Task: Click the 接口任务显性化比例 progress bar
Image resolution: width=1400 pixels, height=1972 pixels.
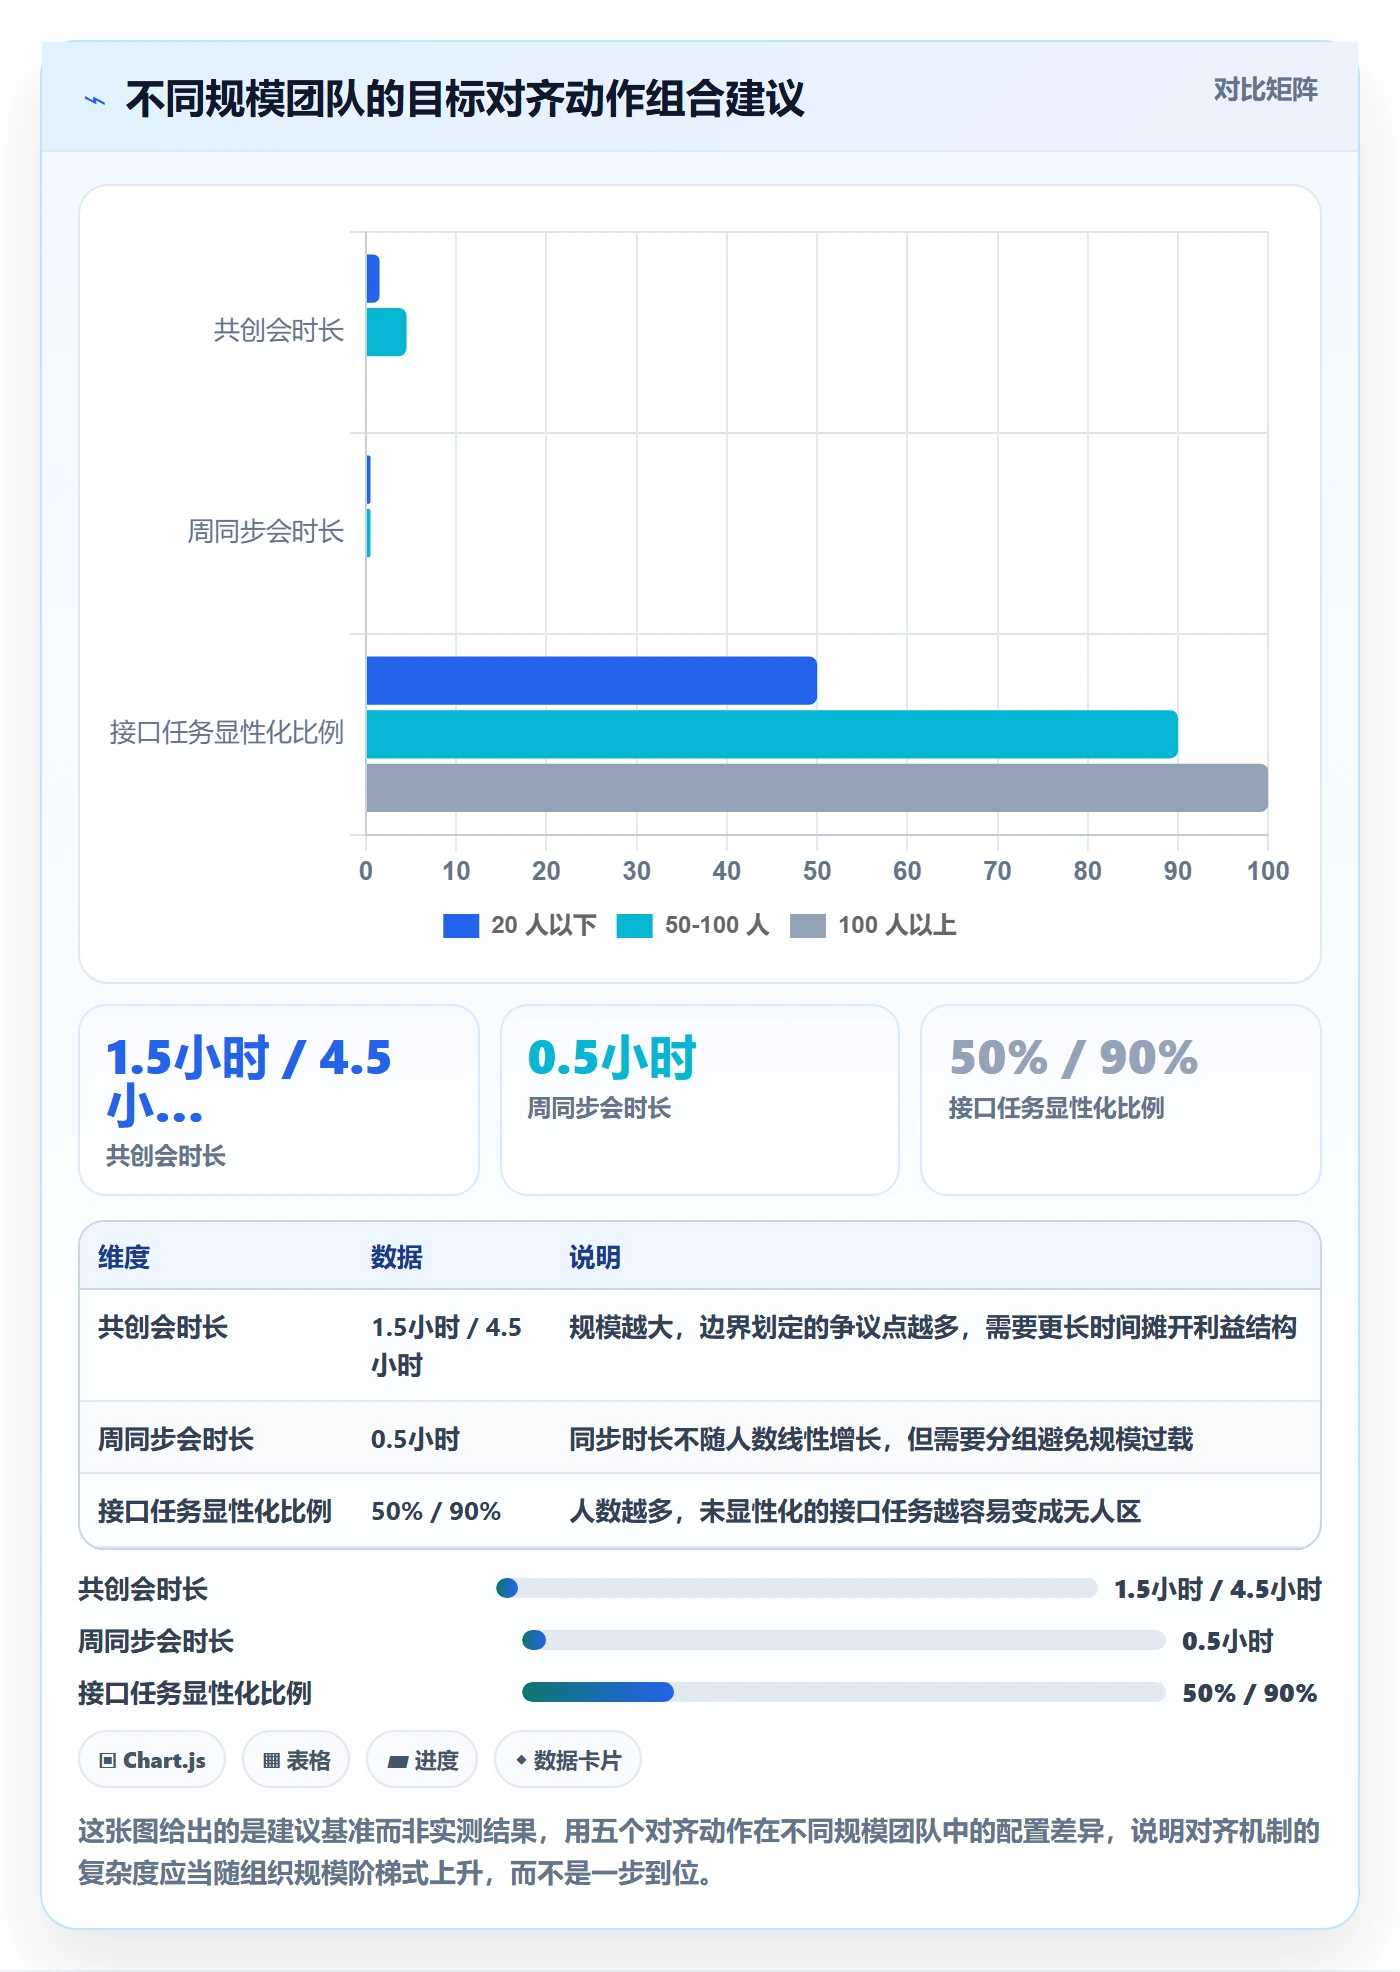Action: pyautogui.click(x=844, y=1692)
